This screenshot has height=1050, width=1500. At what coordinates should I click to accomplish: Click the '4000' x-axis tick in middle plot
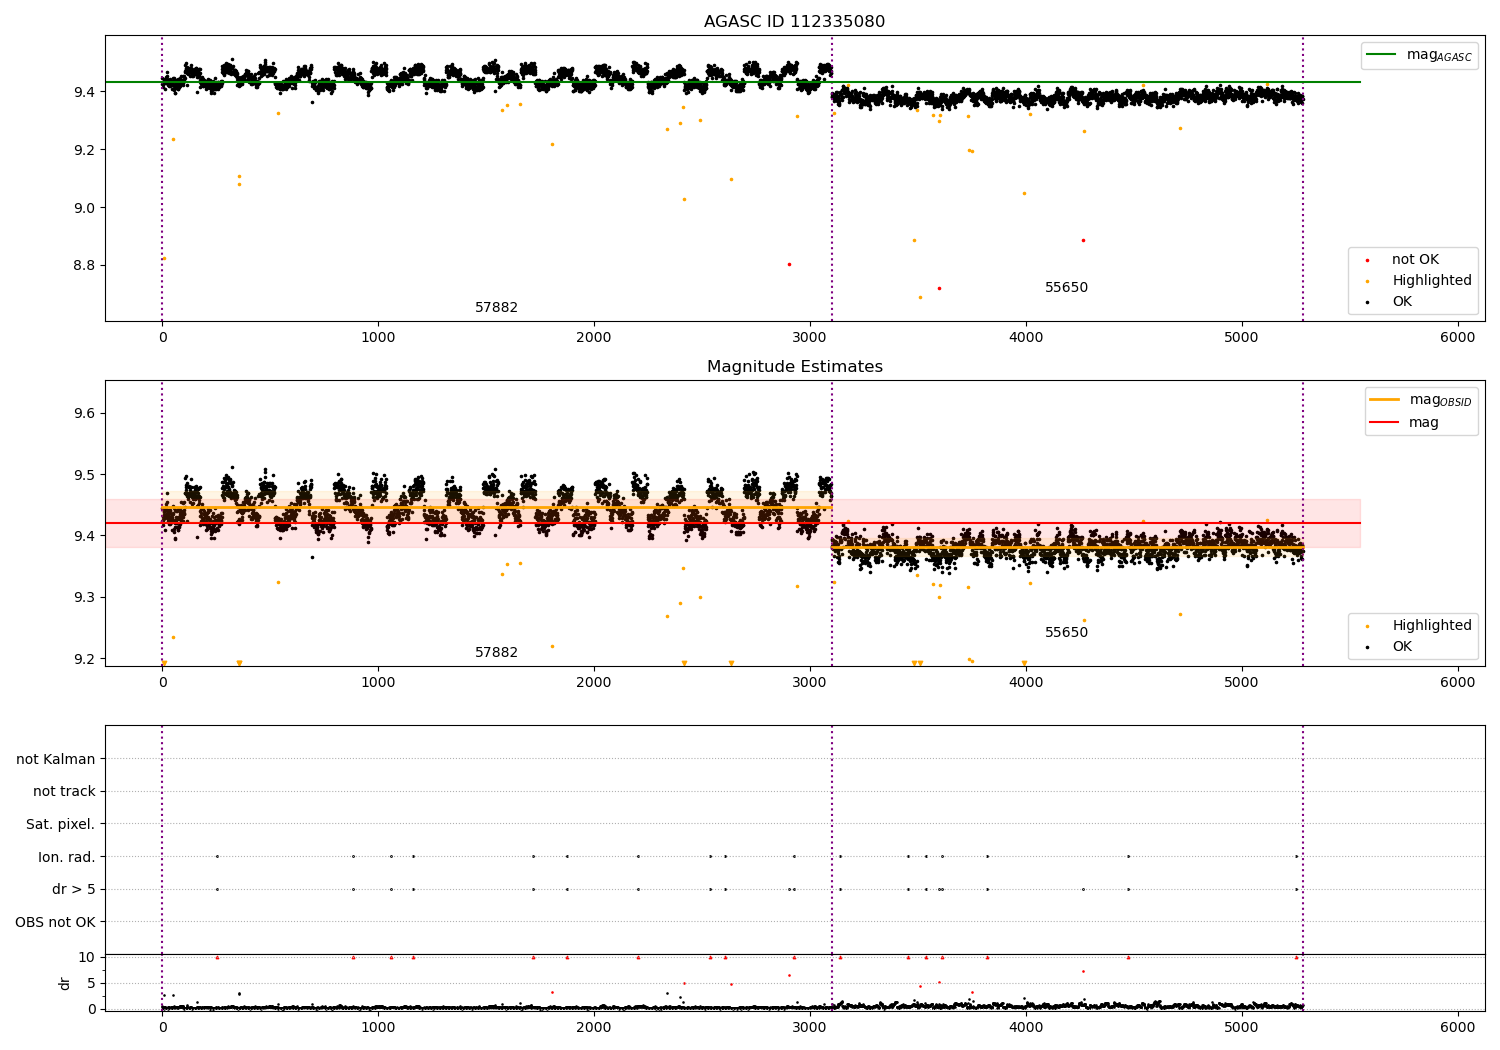coord(1026,683)
